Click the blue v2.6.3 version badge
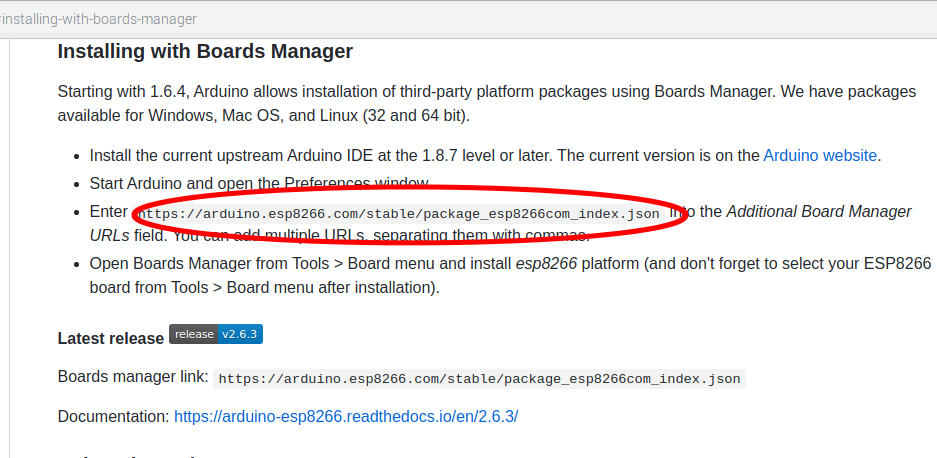Image resolution: width=937 pixels, height=458 pixels. [240, 334]
